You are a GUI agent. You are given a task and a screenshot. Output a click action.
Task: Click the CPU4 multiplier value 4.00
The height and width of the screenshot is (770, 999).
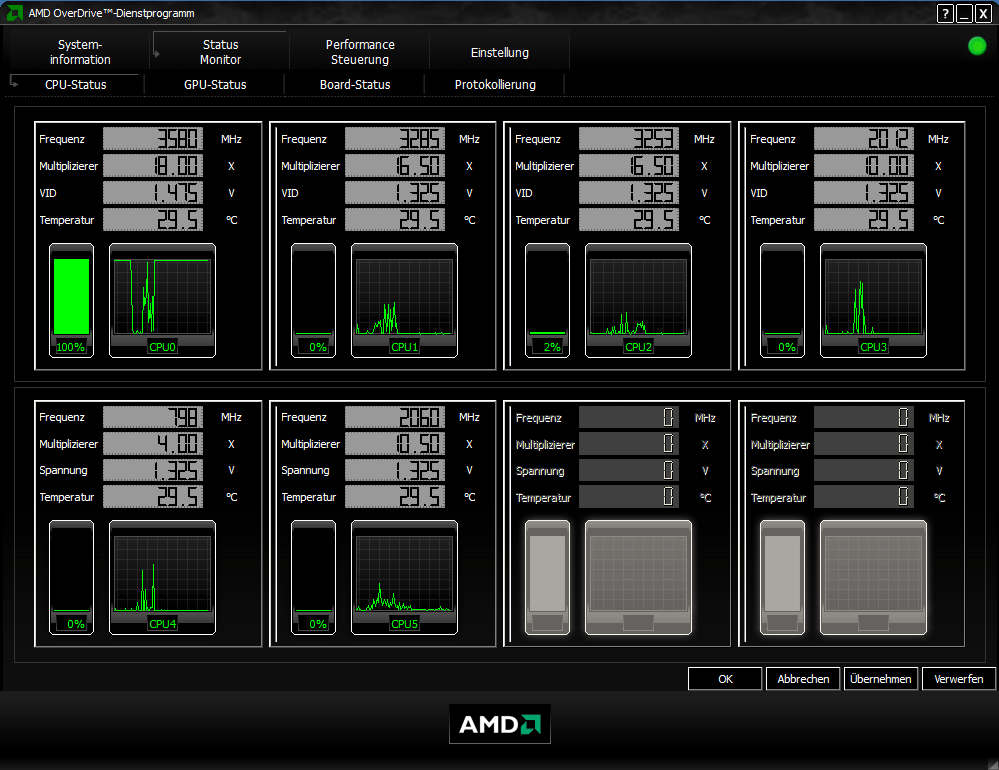[x=153, y=444]
